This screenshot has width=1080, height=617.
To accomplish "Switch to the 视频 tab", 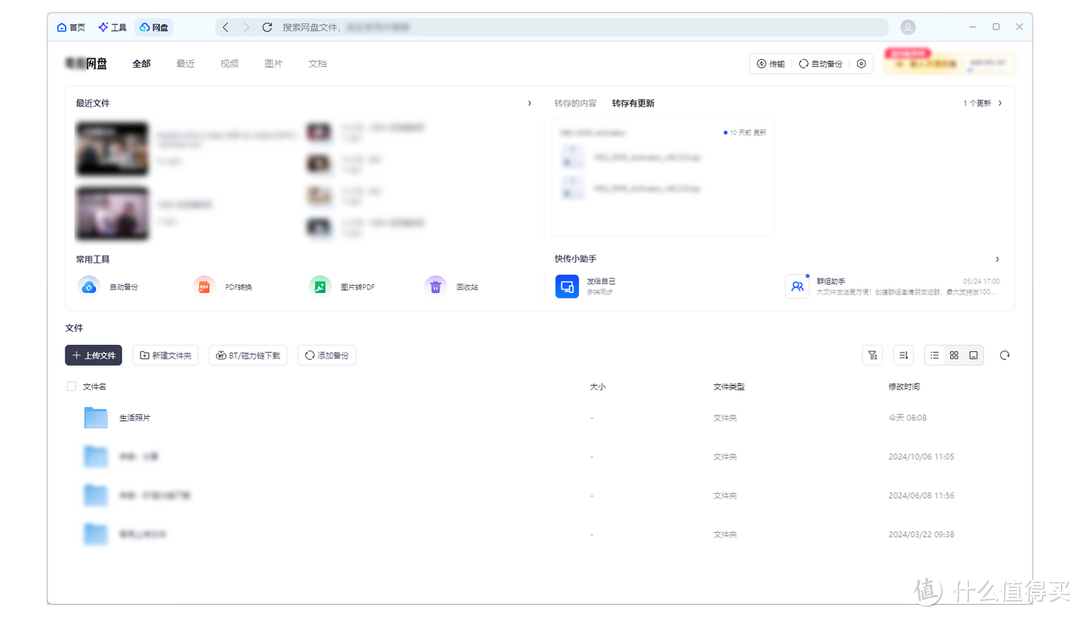I will click(229, 64).
